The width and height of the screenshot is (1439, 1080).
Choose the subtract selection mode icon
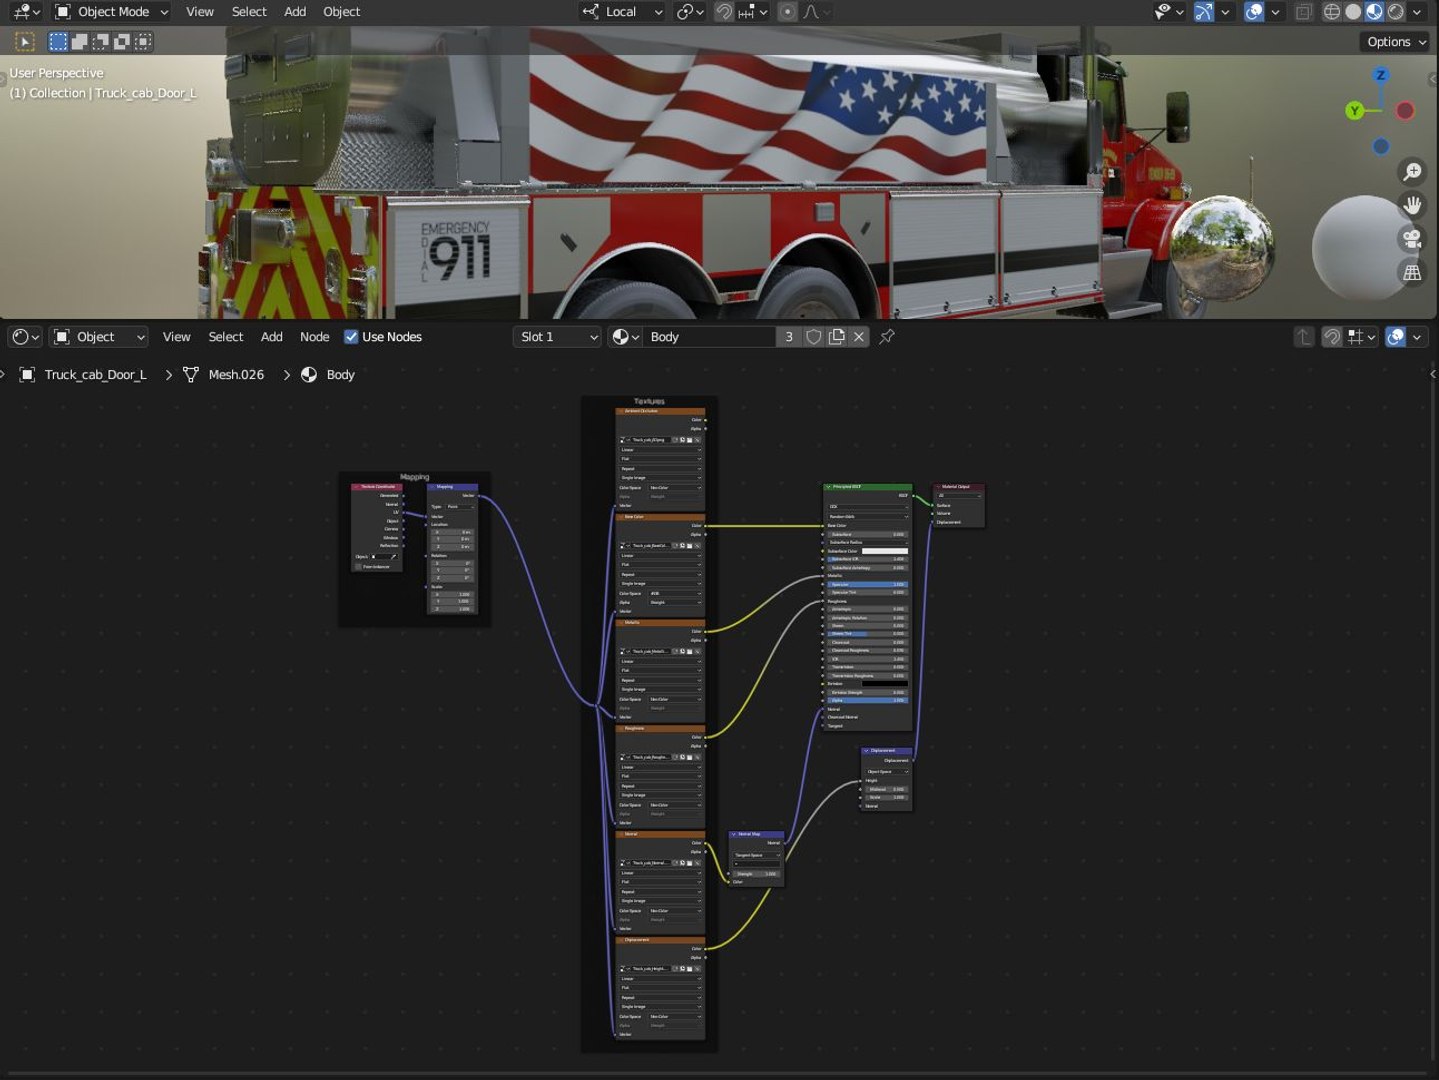pos(100,42)
